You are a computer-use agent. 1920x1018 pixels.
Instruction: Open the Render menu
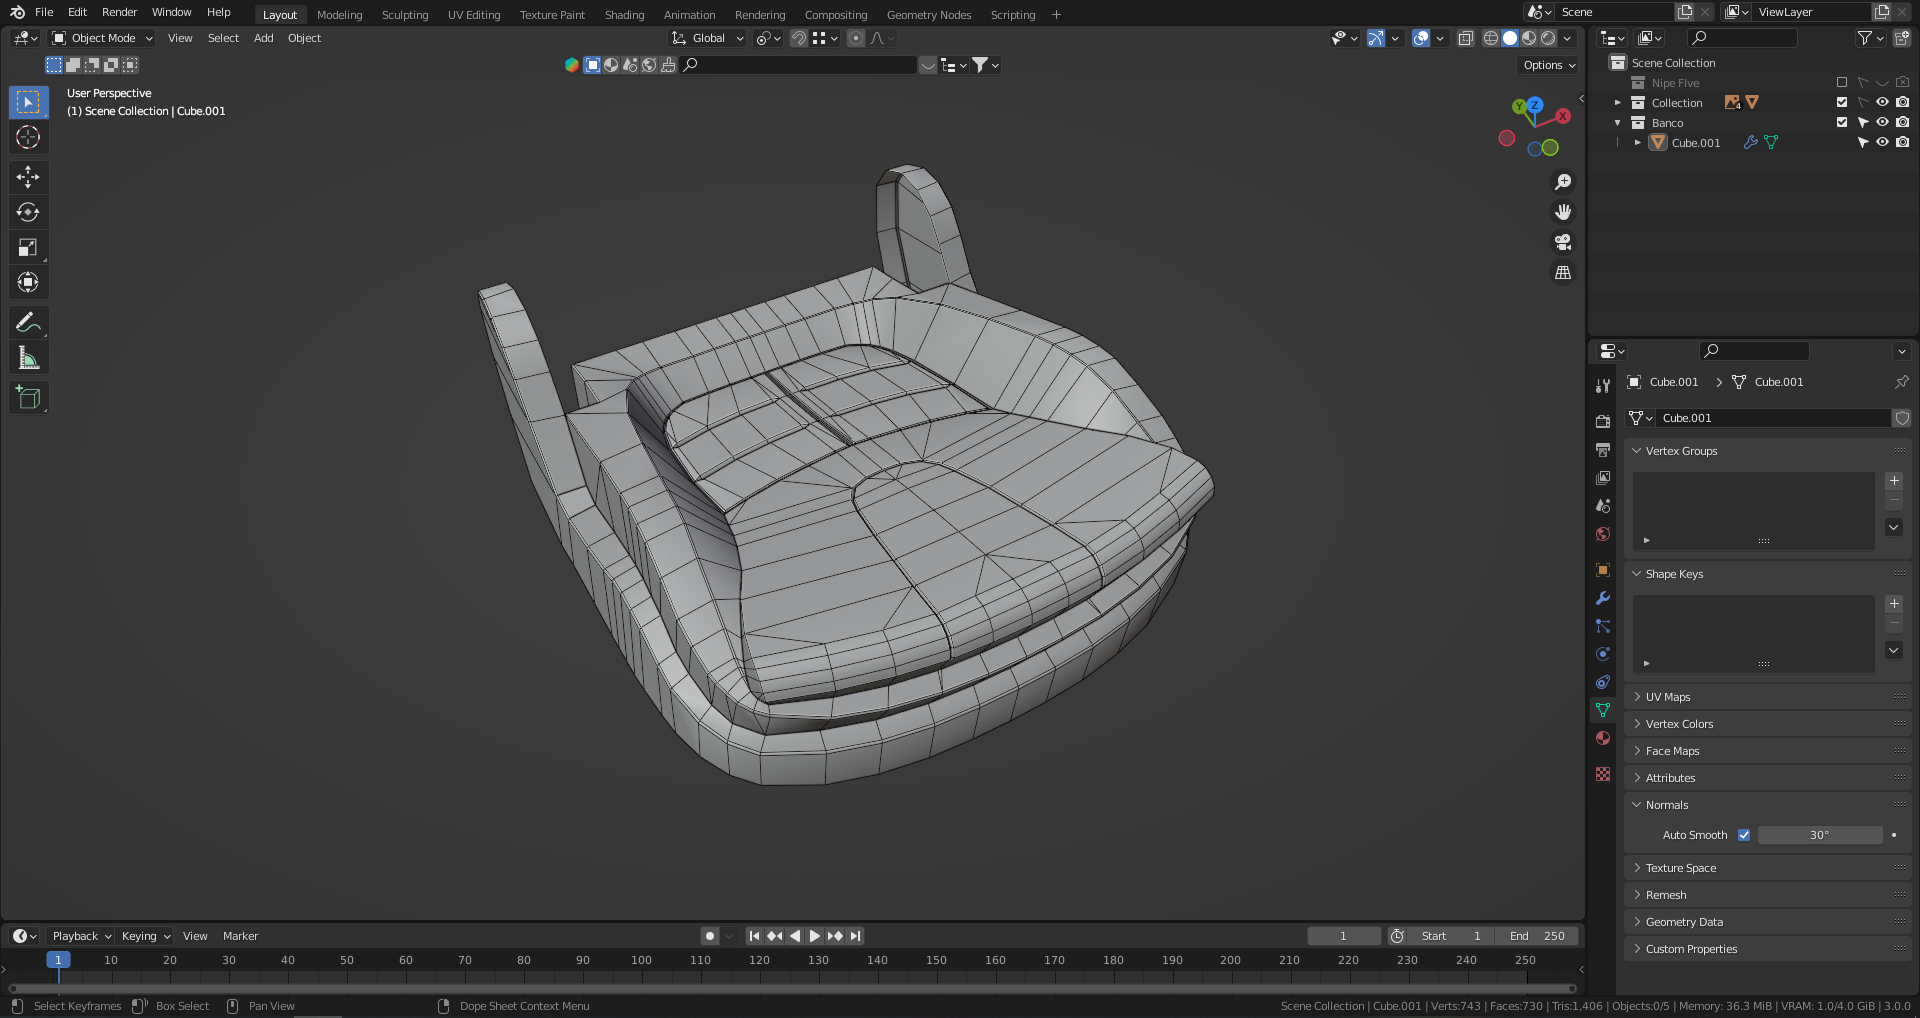(x=119, y=12)
